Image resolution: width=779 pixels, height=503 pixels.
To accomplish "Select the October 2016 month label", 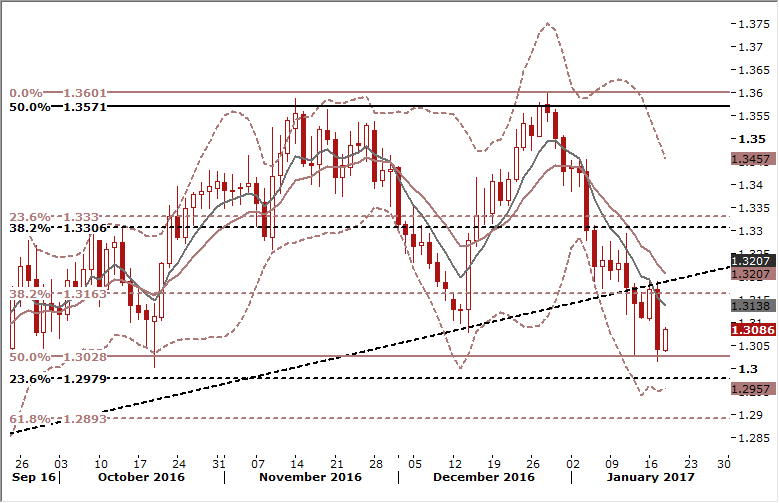I will [x=141, y=477].
